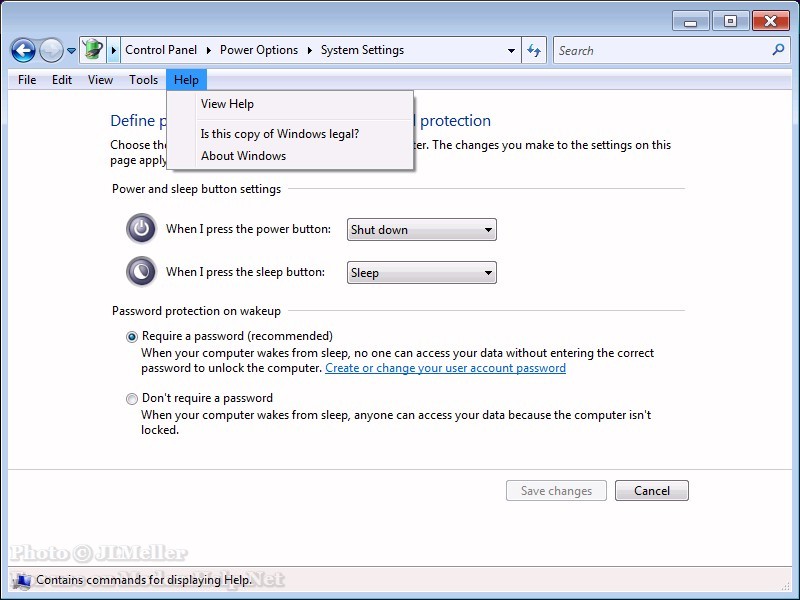Viewport: 800px width, 600px height.
Task: Select Require a password (recommended)
Action: [x=132, y=337]
